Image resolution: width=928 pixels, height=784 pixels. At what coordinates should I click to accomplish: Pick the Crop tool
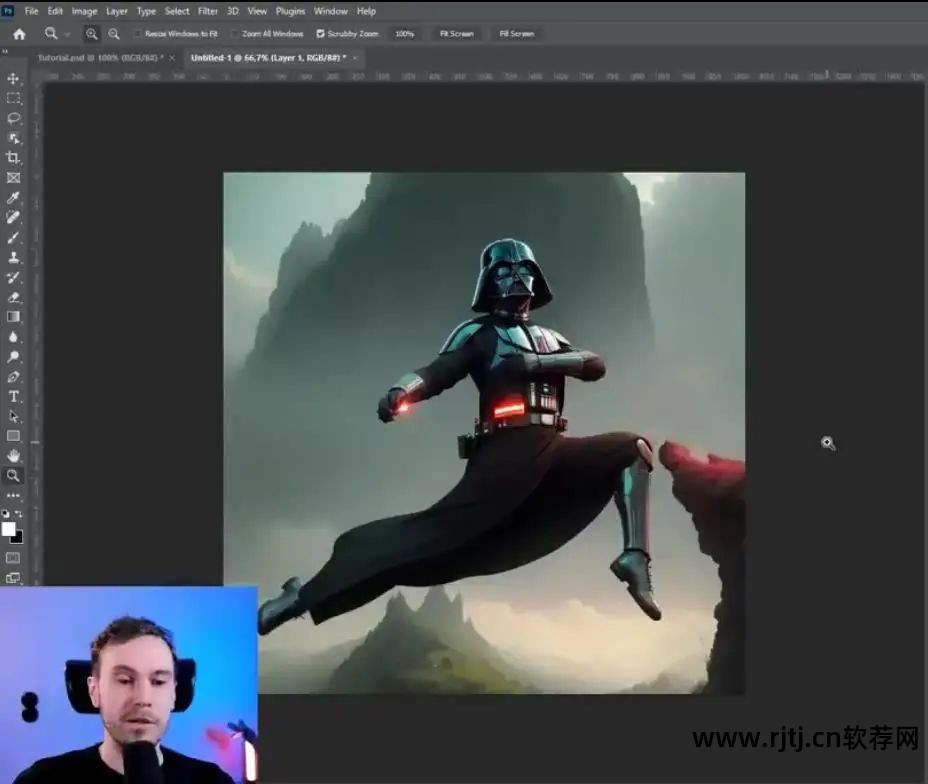pyautogui.click(x=13, y=158)
